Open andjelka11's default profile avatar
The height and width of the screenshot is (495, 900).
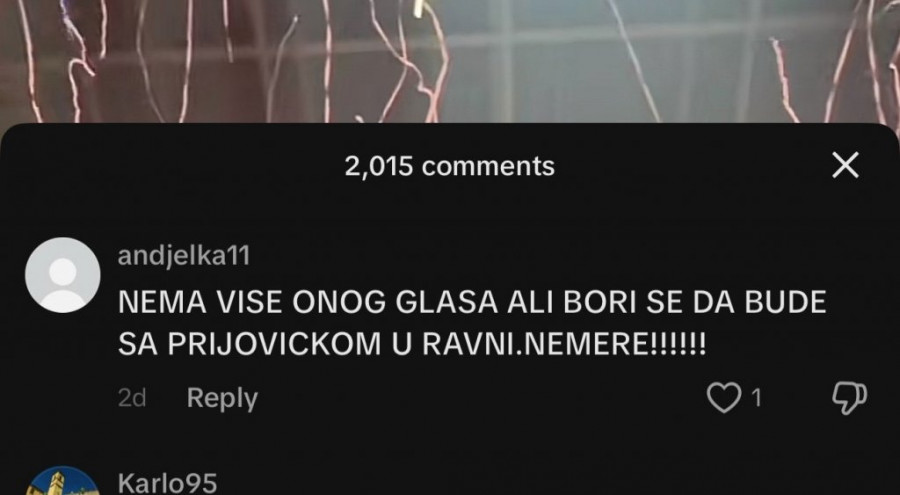pos(63,274)
